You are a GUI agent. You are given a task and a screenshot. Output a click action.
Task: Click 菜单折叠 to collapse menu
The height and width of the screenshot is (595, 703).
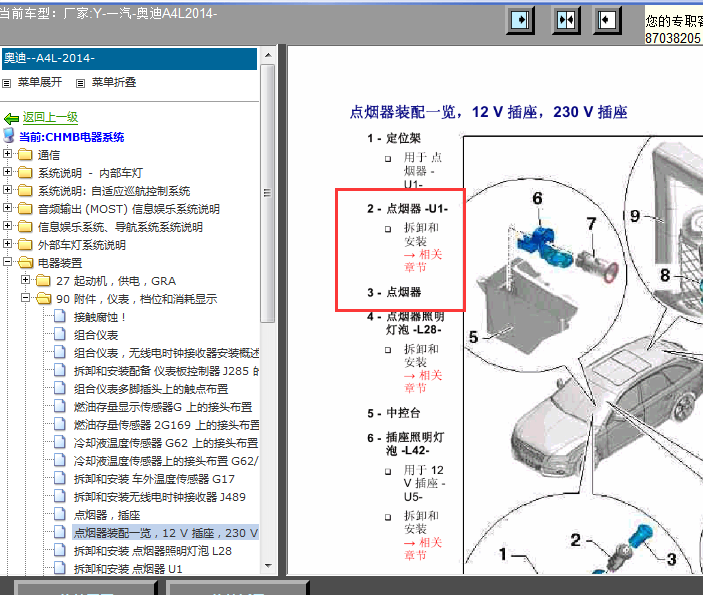[x=114, y=82]
